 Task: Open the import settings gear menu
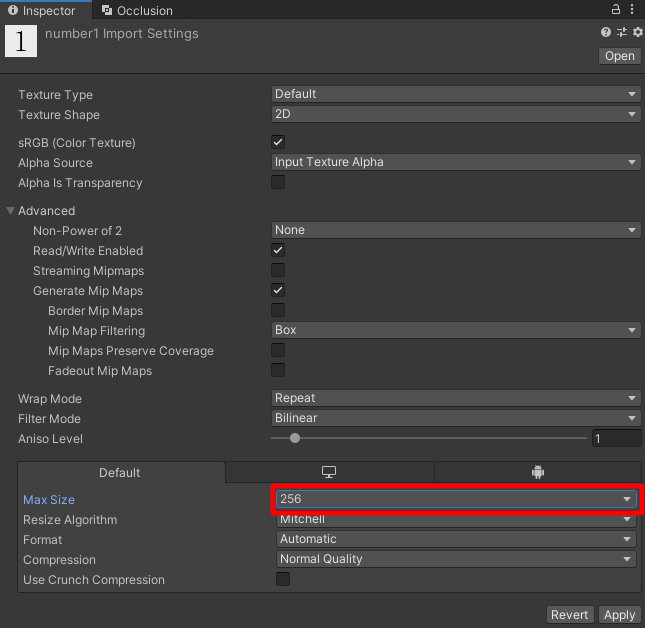[637, 33]
